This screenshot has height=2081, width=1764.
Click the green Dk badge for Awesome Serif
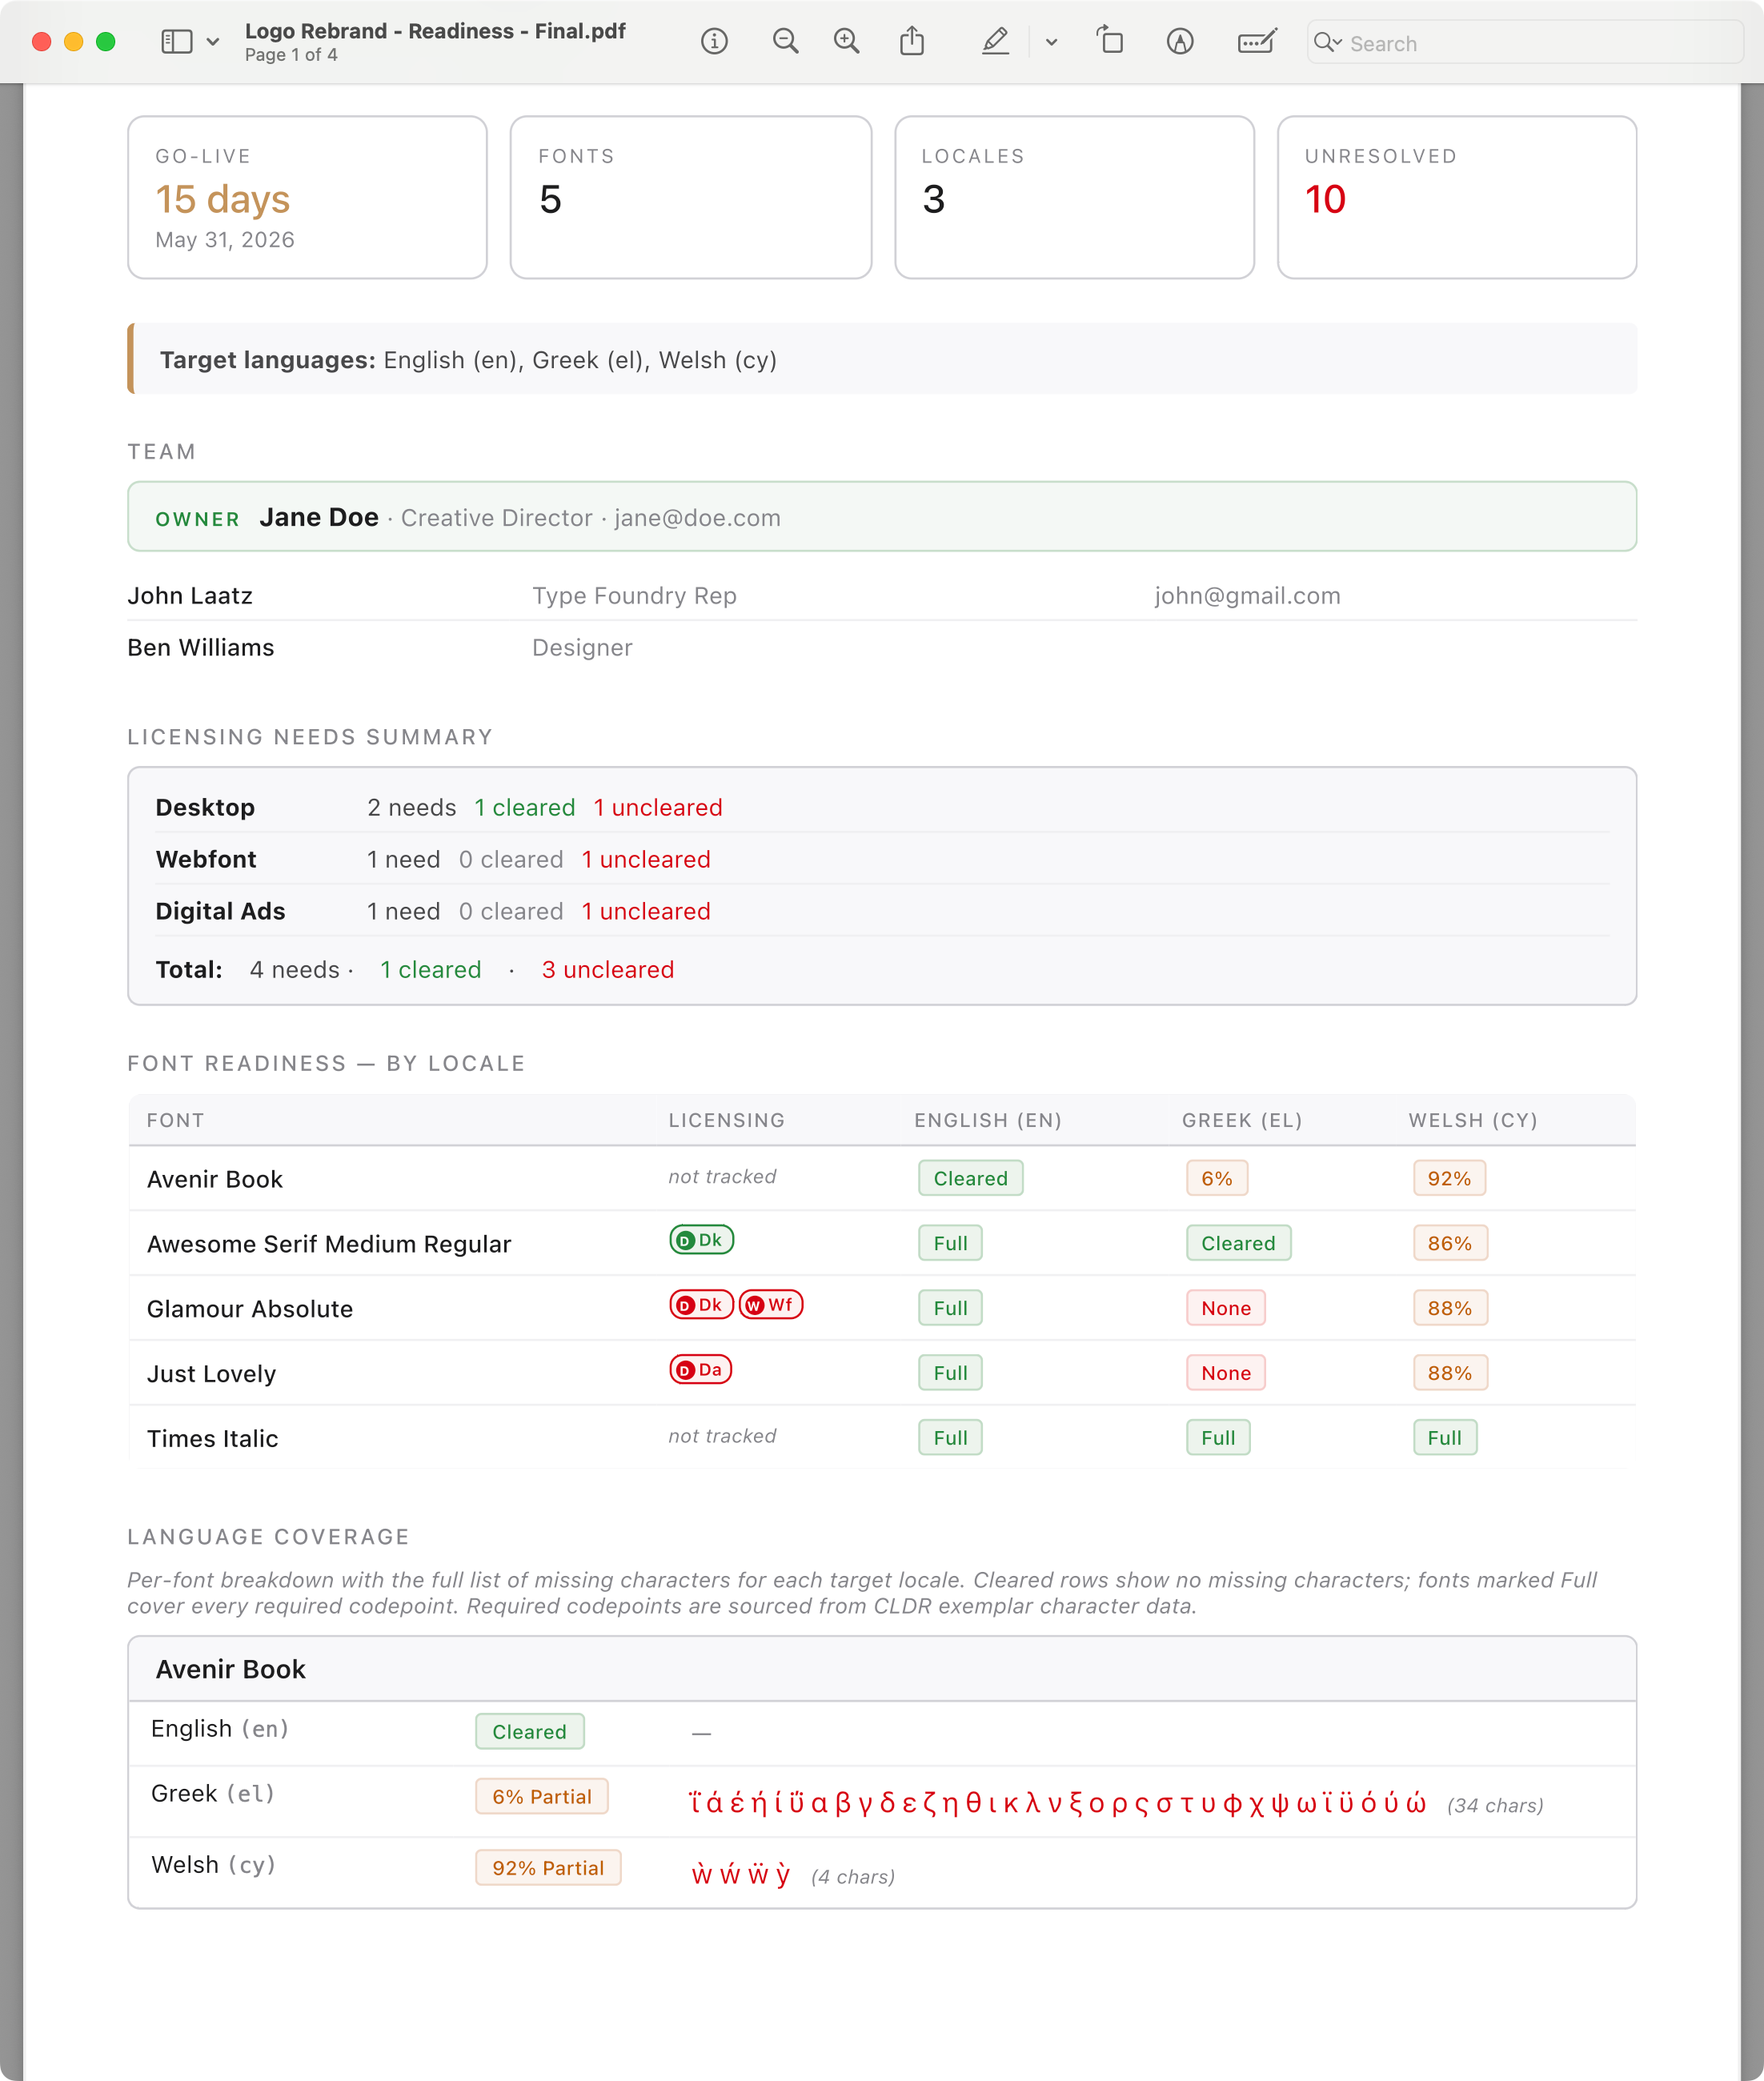[702, 1240]
